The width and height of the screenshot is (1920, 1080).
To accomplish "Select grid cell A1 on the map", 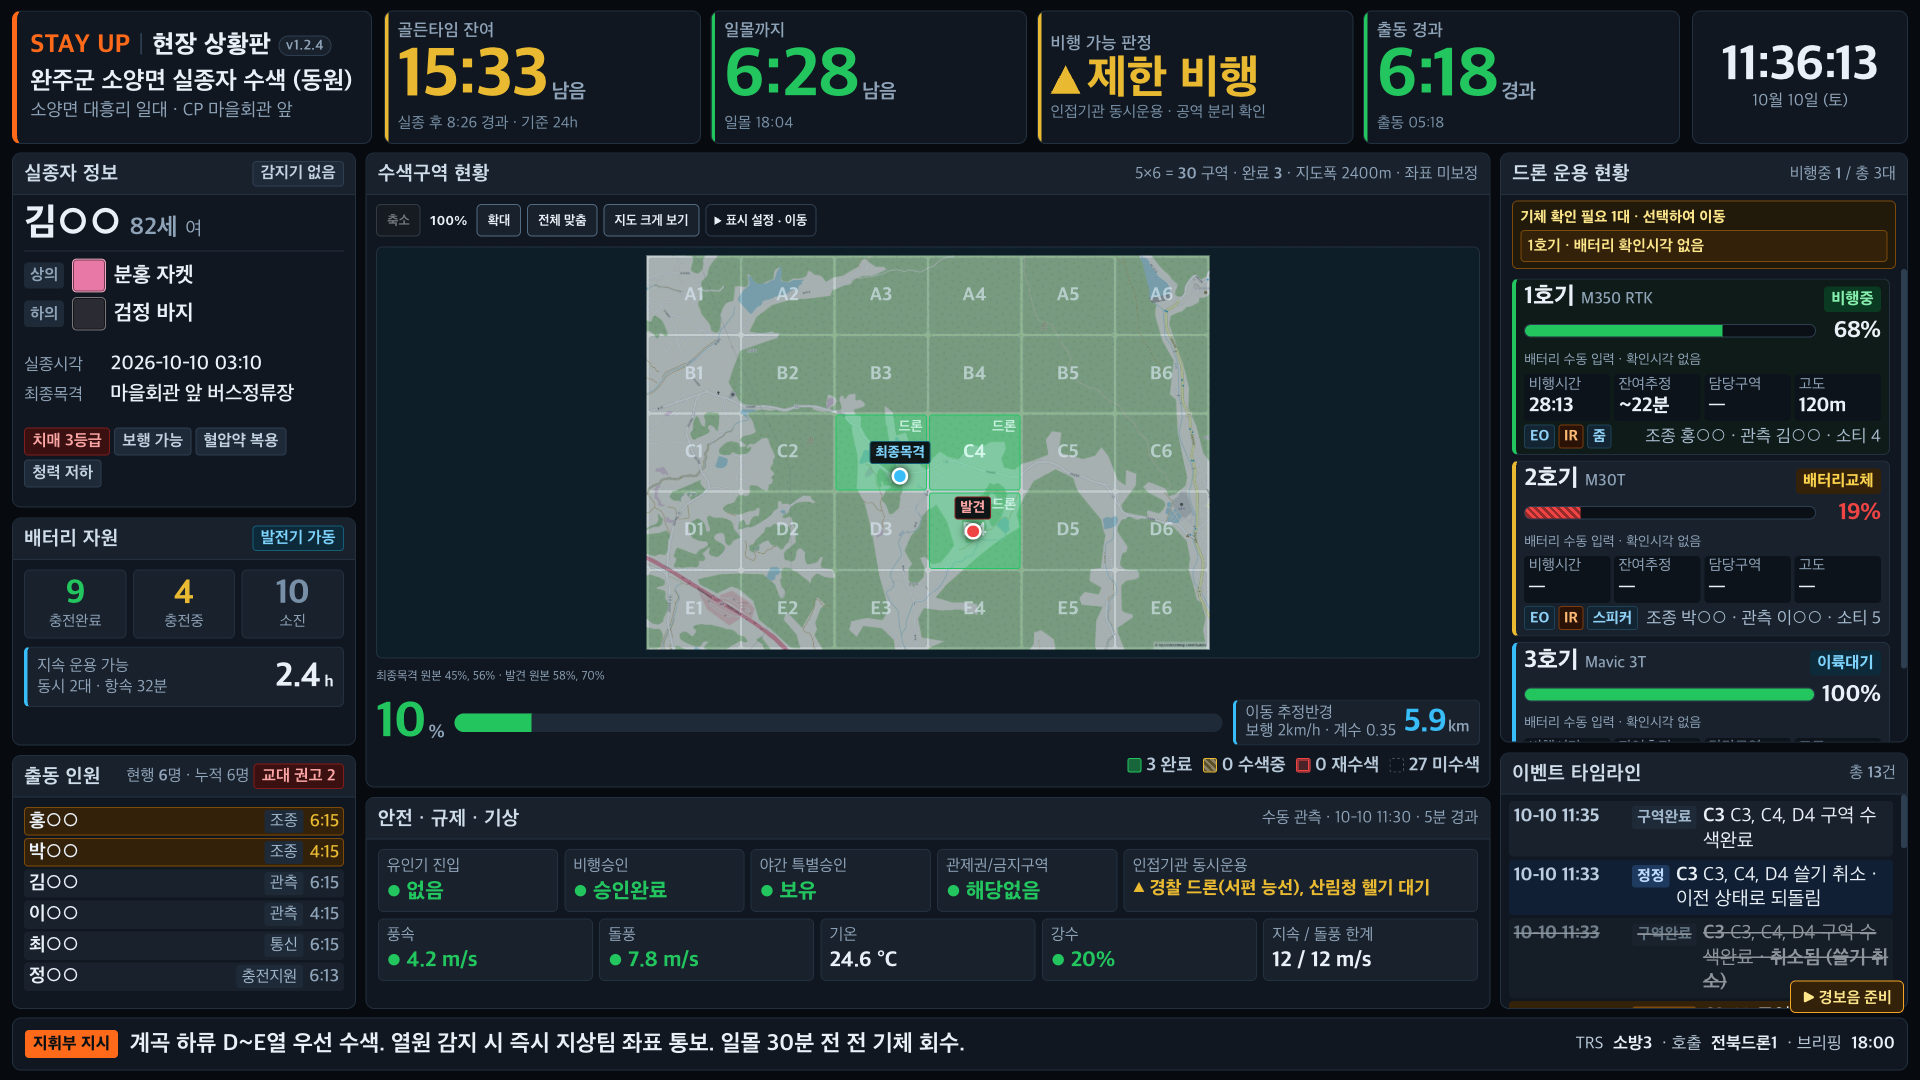I will point(694,295).
